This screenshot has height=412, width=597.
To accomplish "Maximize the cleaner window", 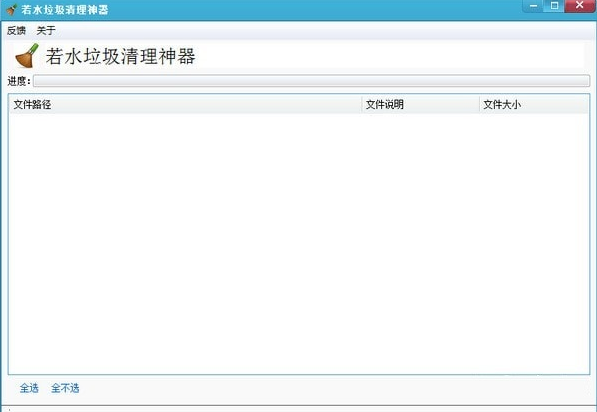I will 554,6.
